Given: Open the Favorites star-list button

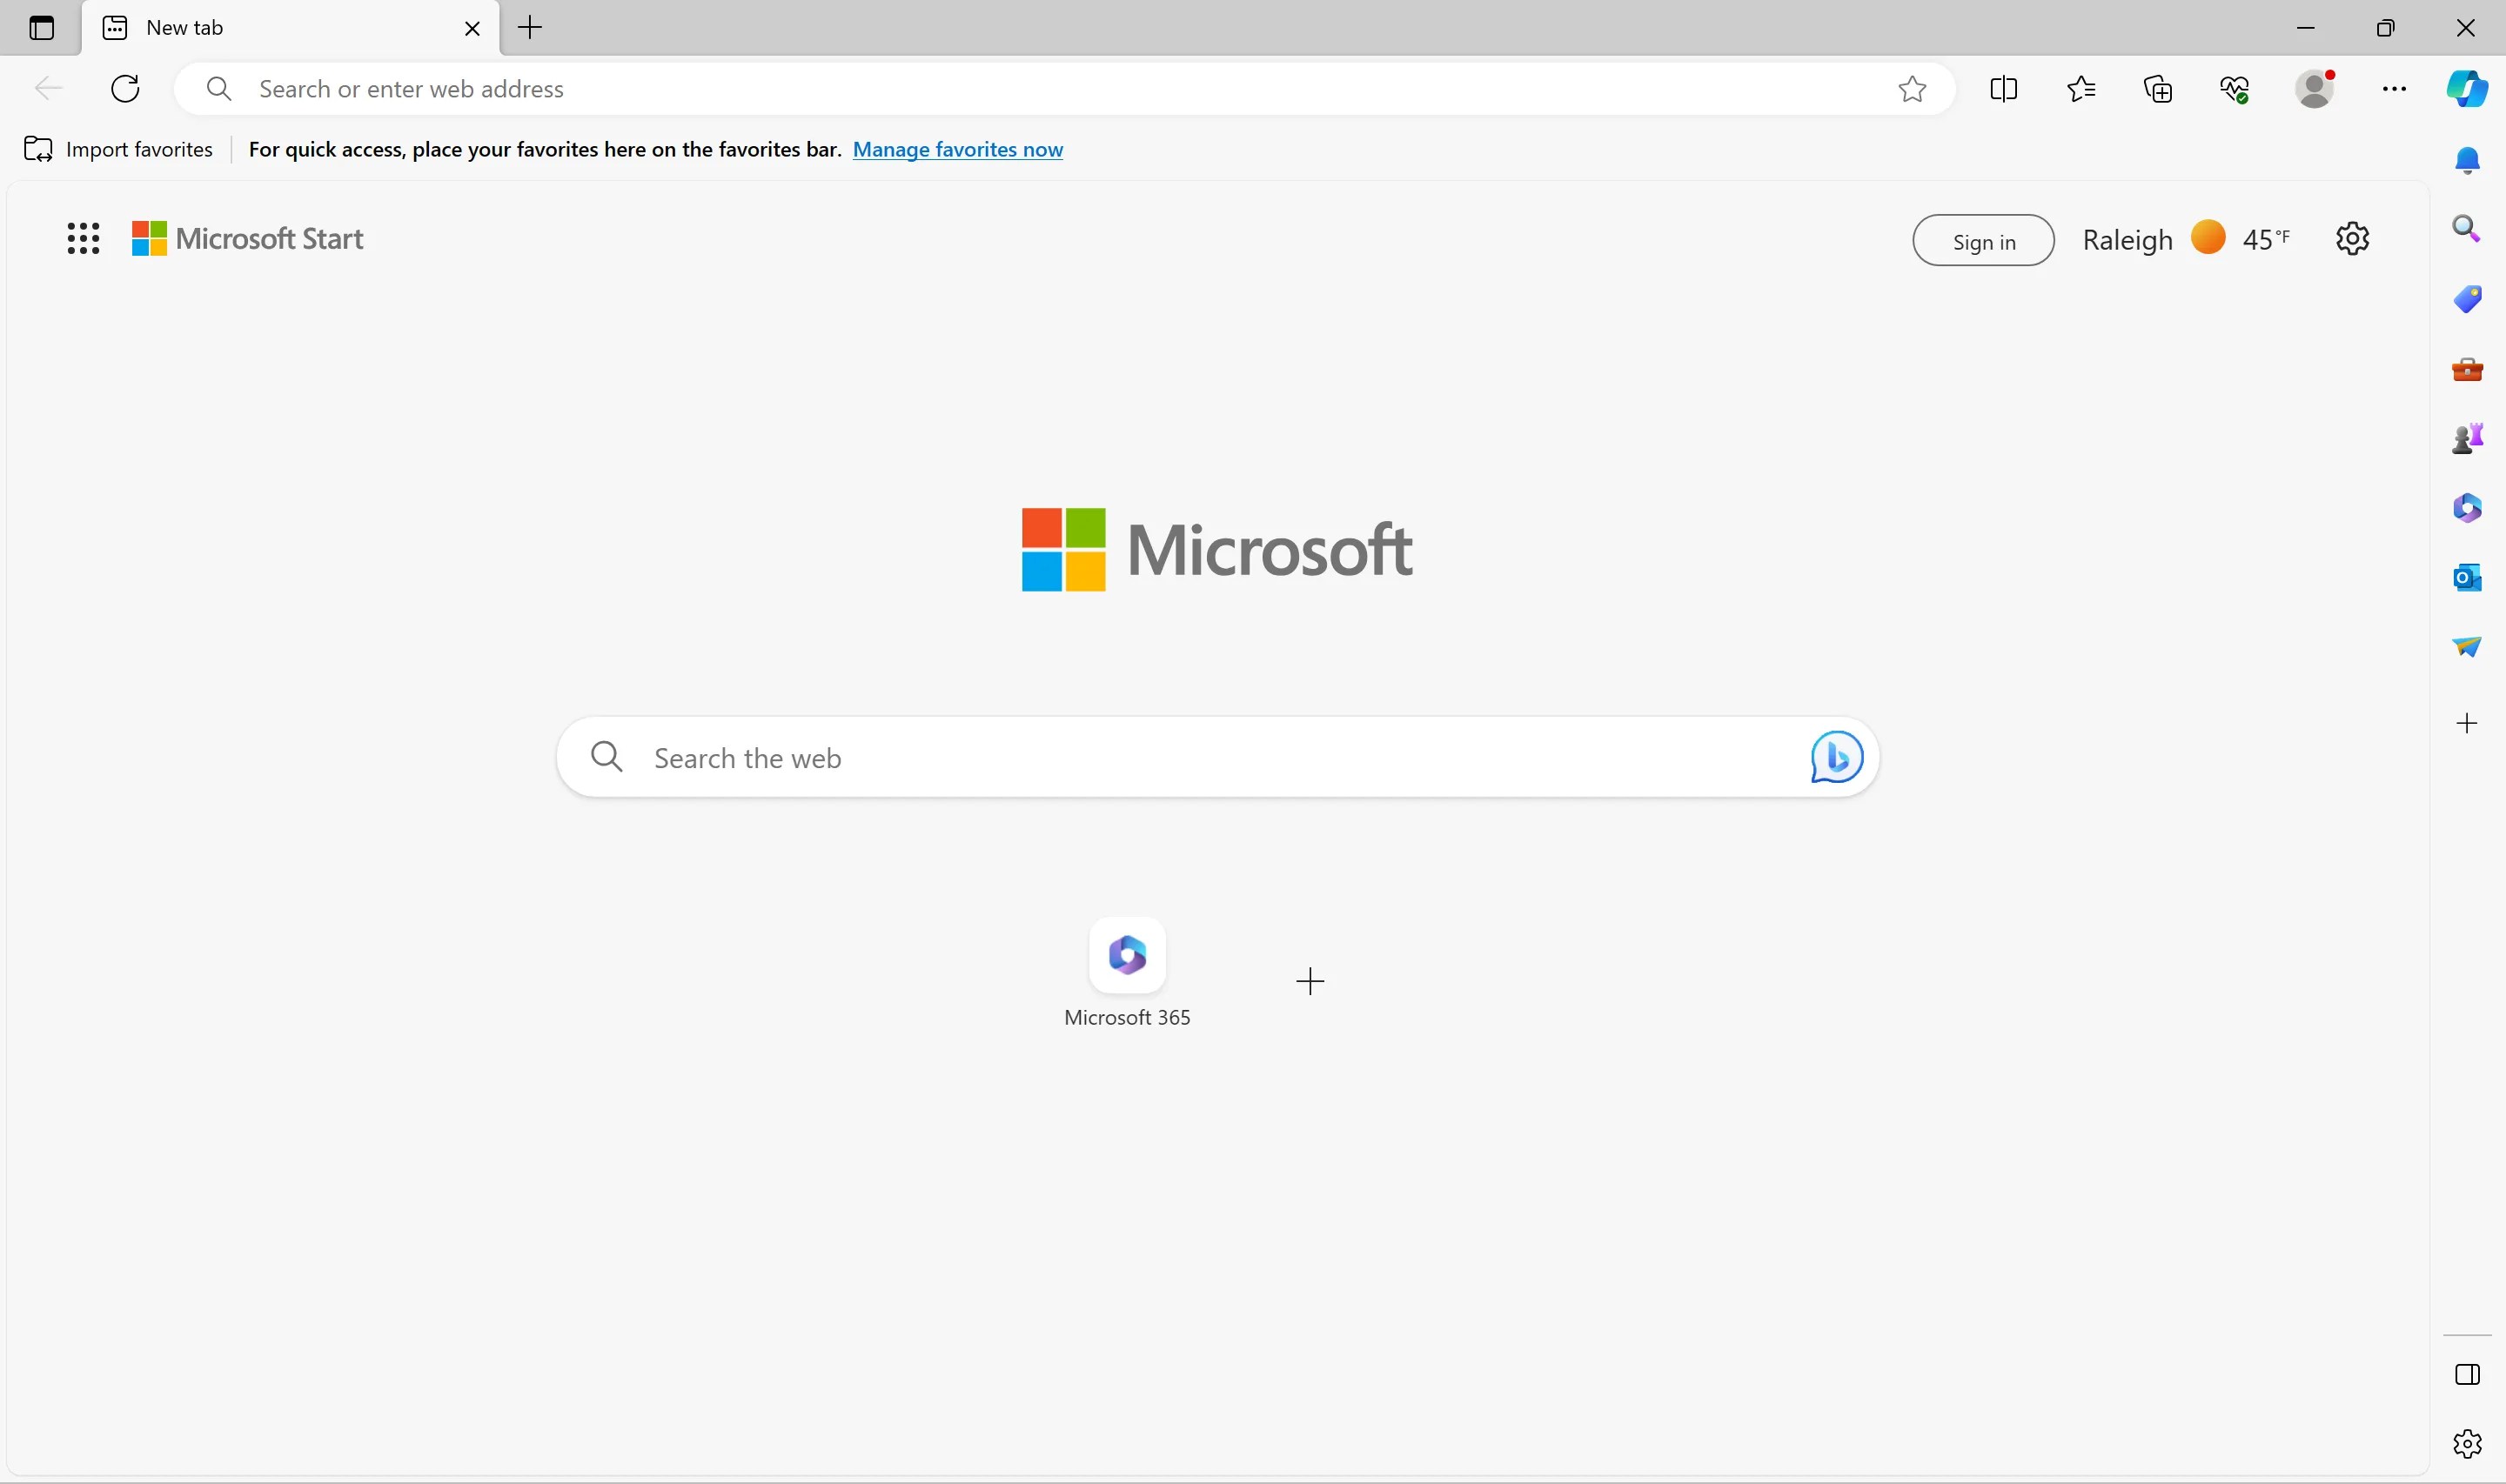Looking at the screenshot, I should pyautogui.click(x=2080, y=89).
